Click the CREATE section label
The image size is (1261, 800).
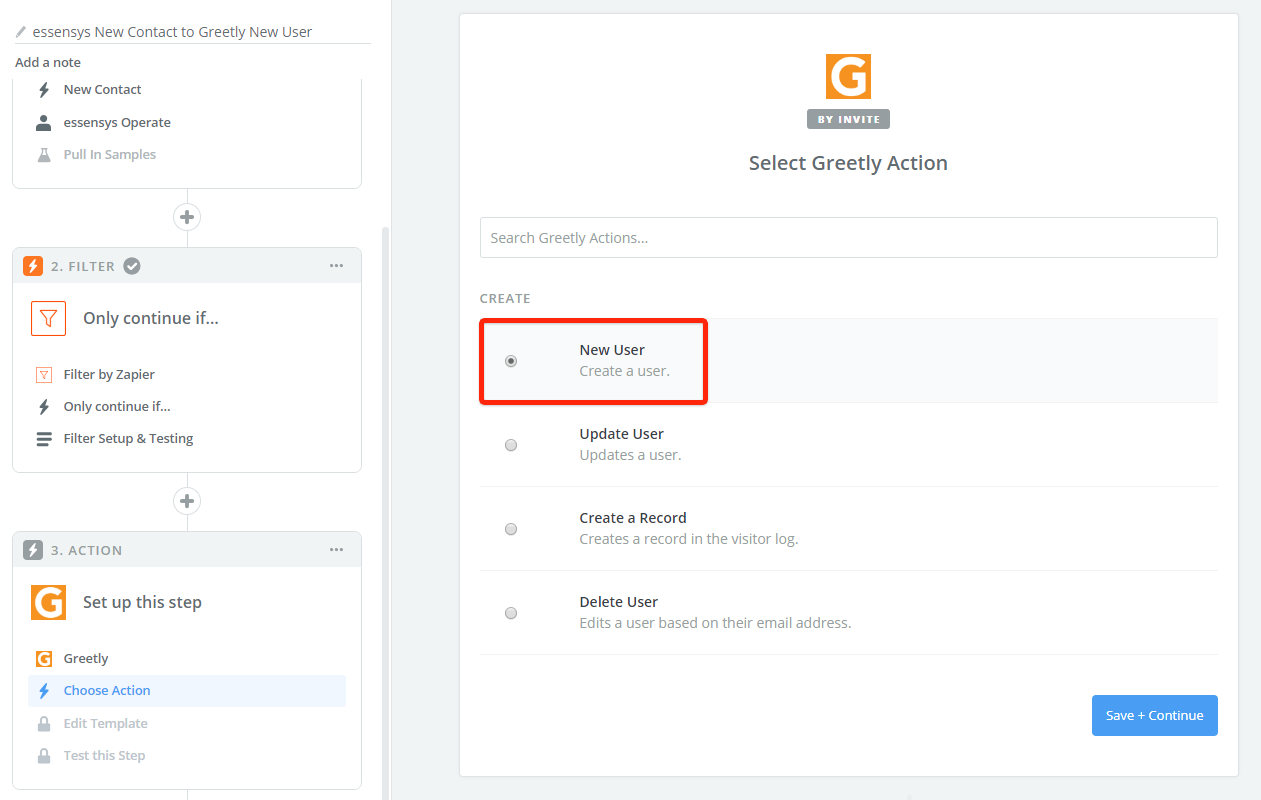tap(505, 299)
